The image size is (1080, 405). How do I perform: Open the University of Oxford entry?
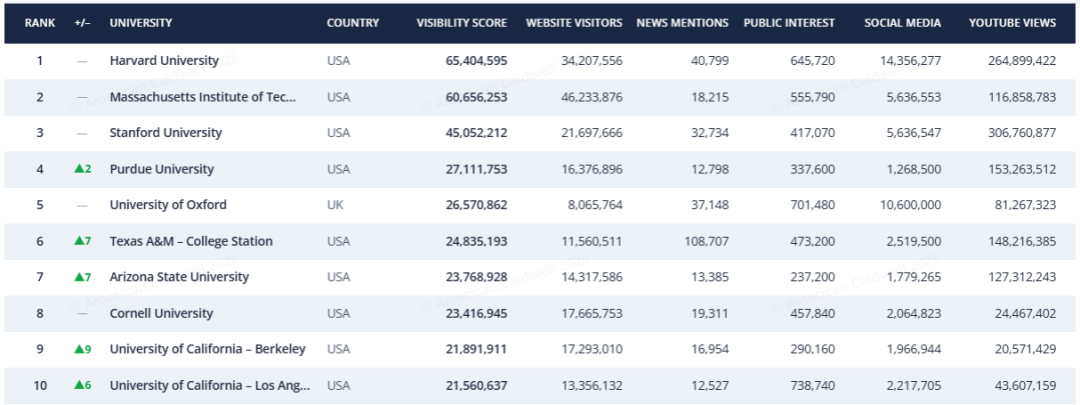click(168, 205)
